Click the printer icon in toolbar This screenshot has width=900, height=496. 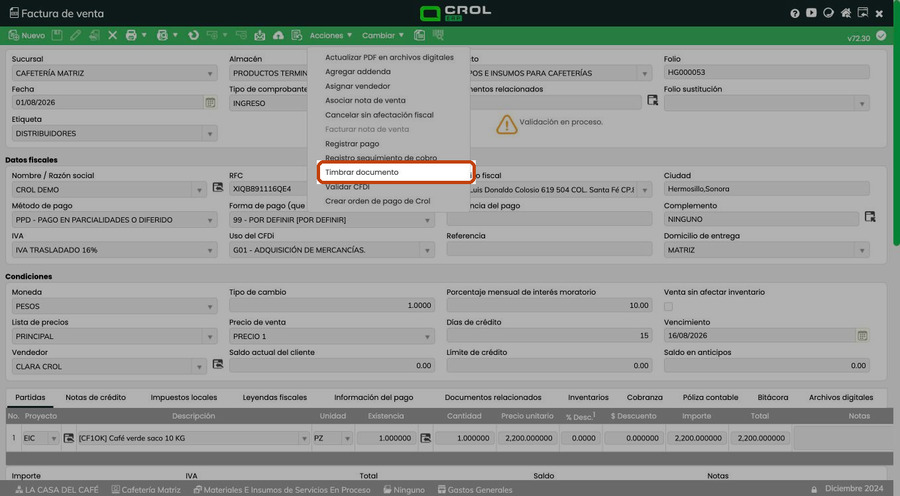pos(131,36)
